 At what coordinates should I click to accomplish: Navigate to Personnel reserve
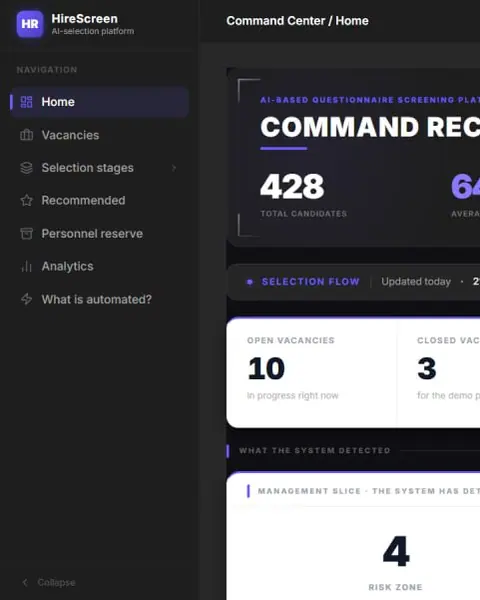[100, 233]
